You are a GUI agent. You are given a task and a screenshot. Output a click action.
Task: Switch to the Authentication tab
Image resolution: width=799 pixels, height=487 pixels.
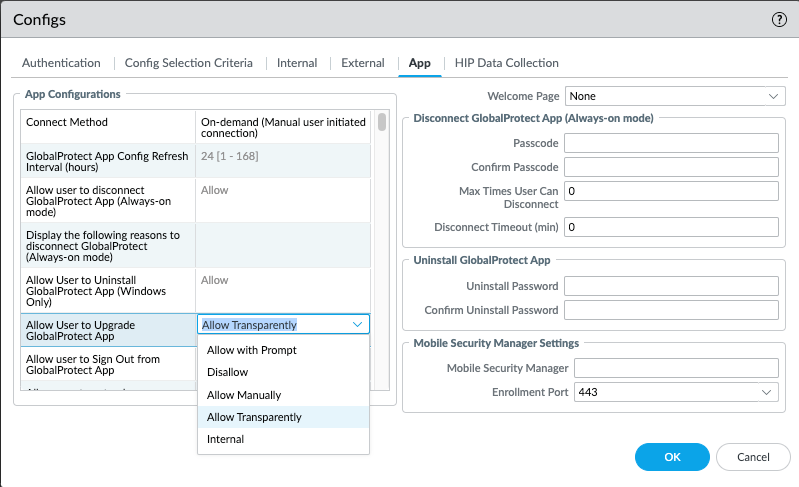pos(61,63)
